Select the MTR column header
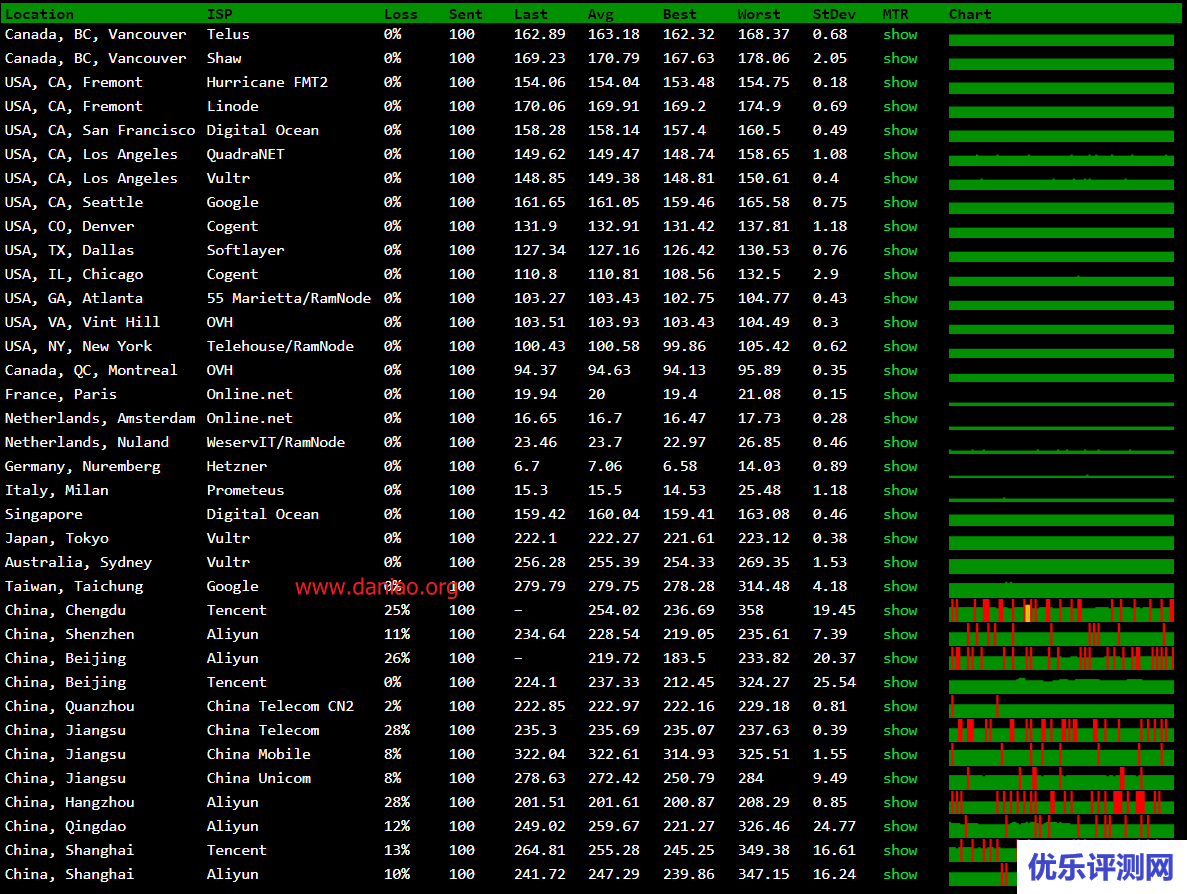 coord(896,14)
